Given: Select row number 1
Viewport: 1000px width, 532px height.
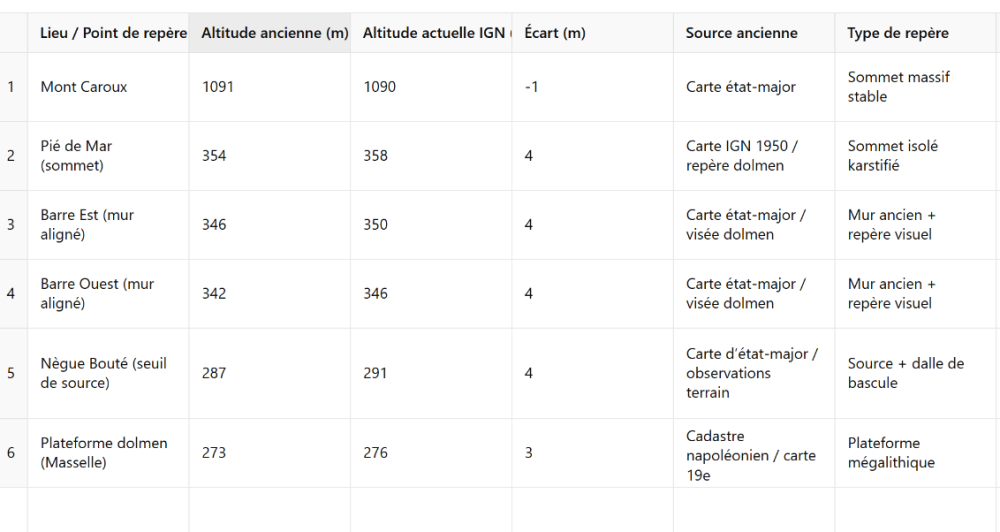Looking at the screenshot, I should pos(12,87).
